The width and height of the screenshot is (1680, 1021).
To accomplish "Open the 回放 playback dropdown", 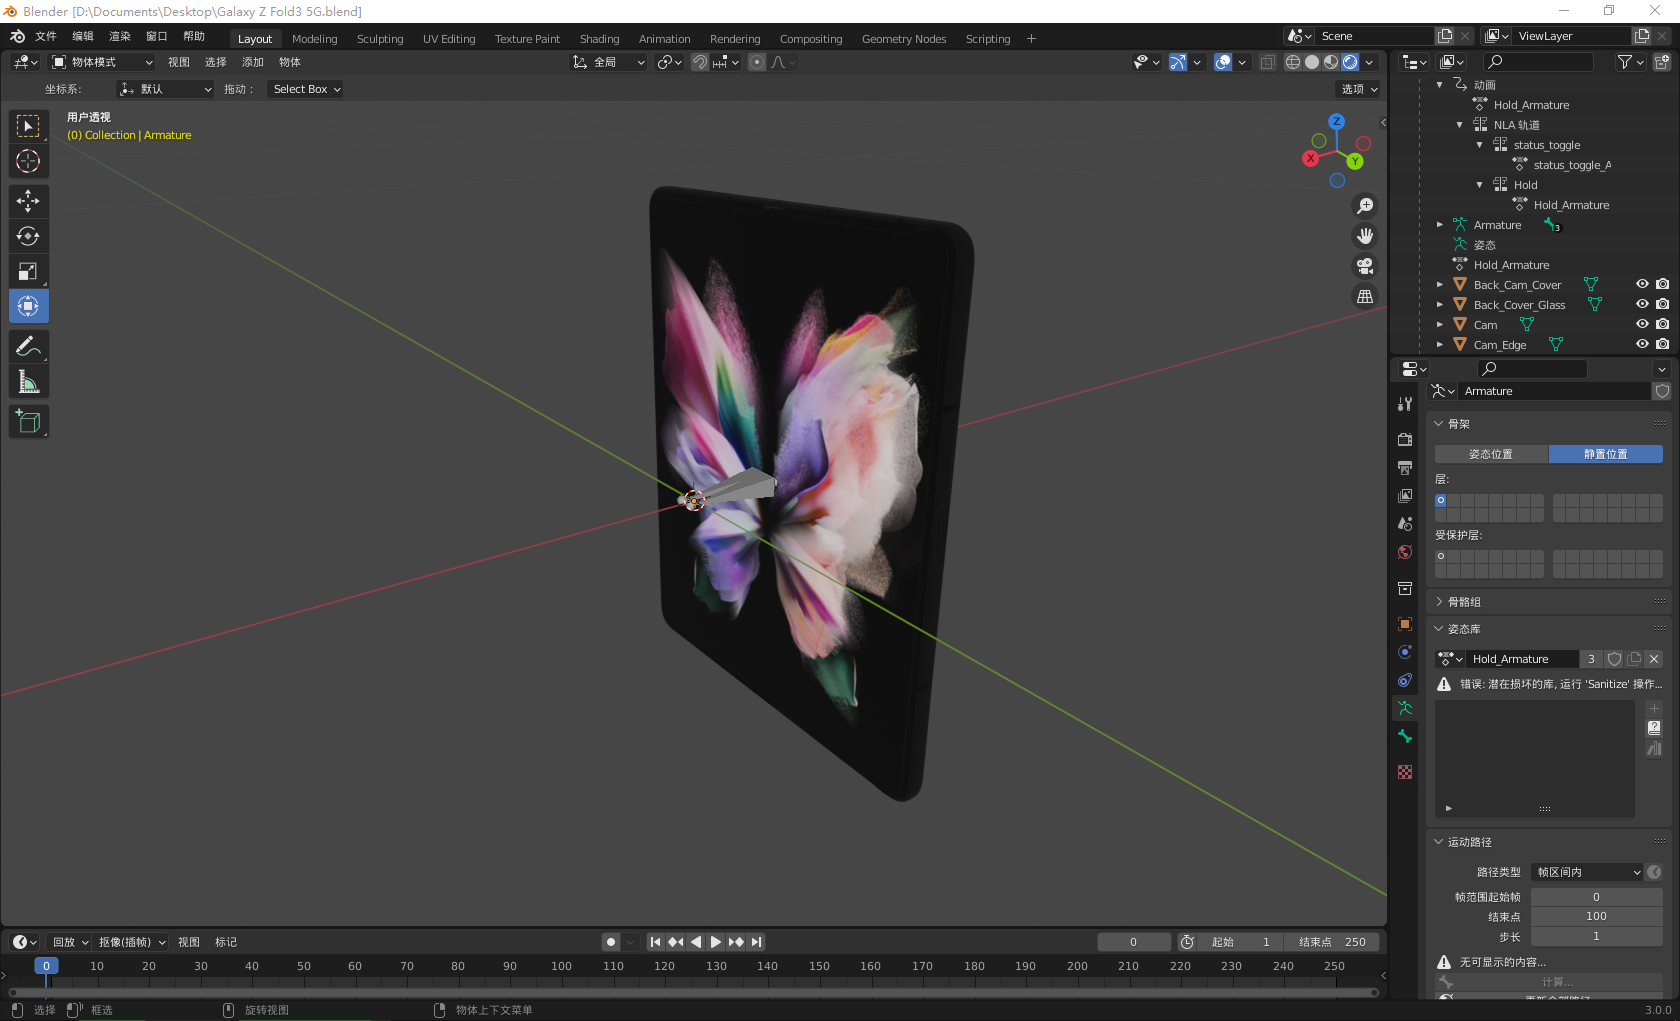I will (70, 942).
